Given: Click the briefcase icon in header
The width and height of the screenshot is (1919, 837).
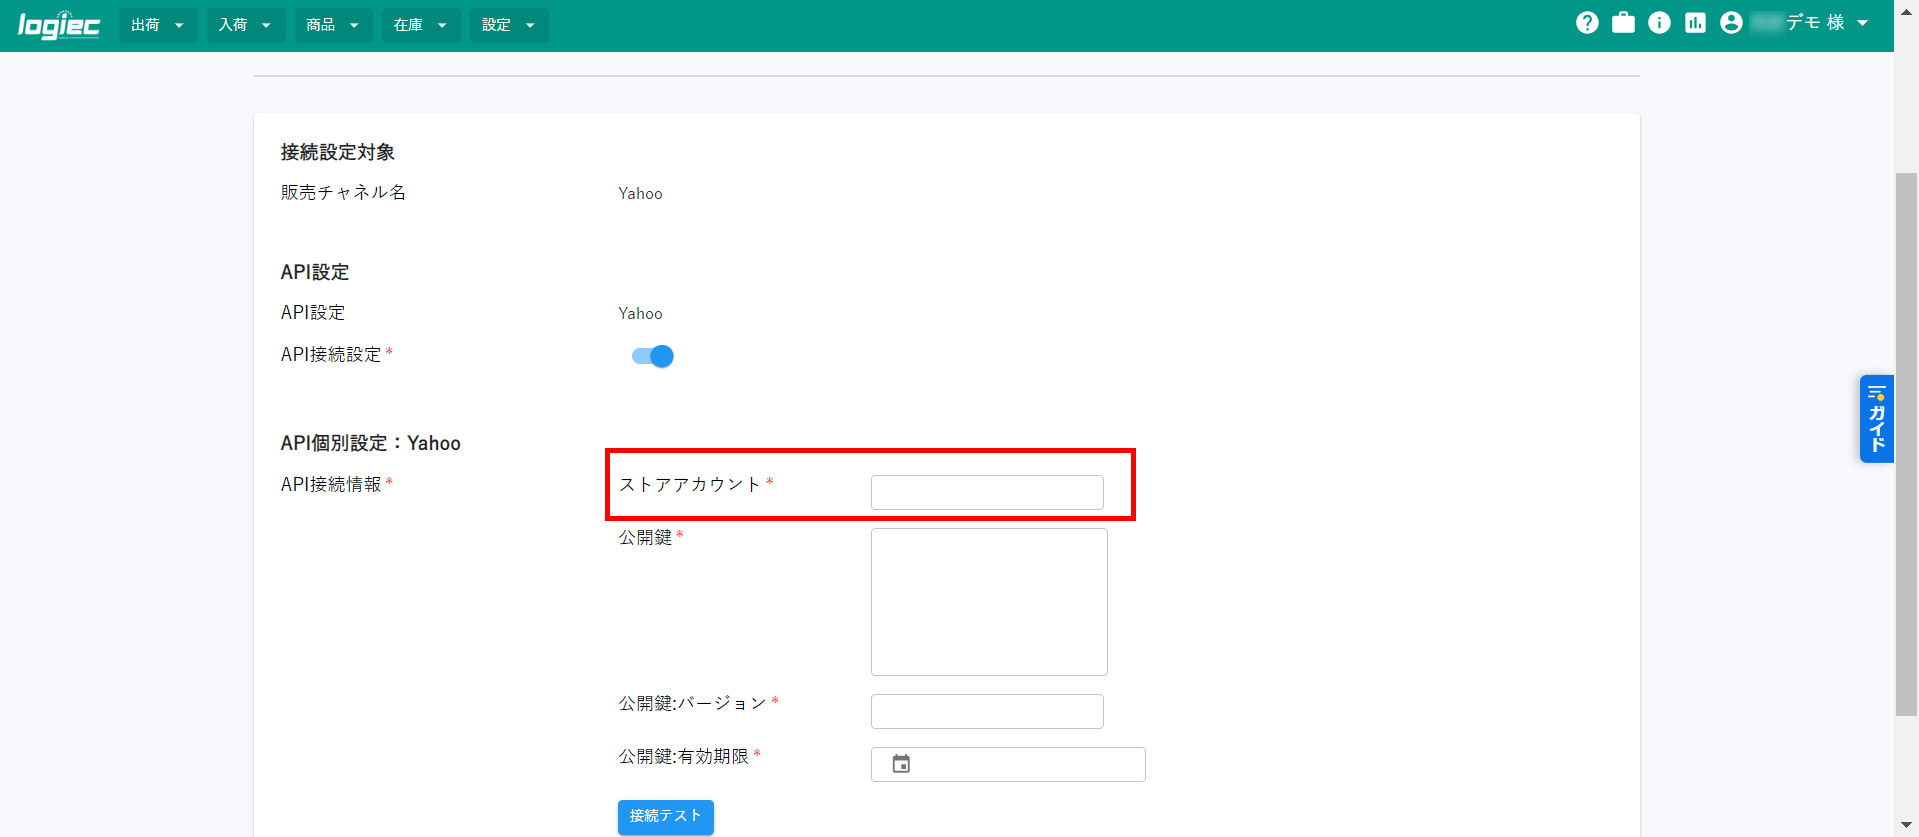Looking at the screenshot, I should point(1623,23).
